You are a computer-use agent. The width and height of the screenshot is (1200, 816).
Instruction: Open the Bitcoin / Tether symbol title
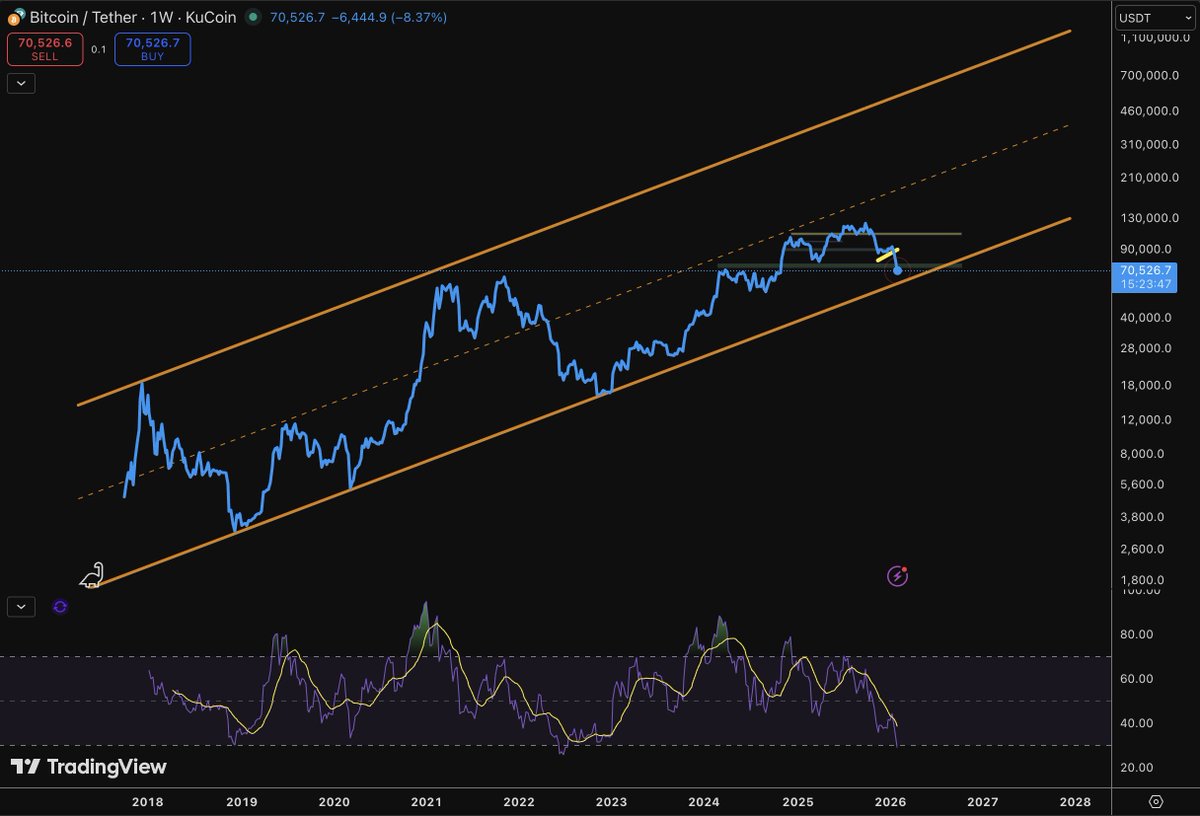pyautogui.click(x=135, y=17)
